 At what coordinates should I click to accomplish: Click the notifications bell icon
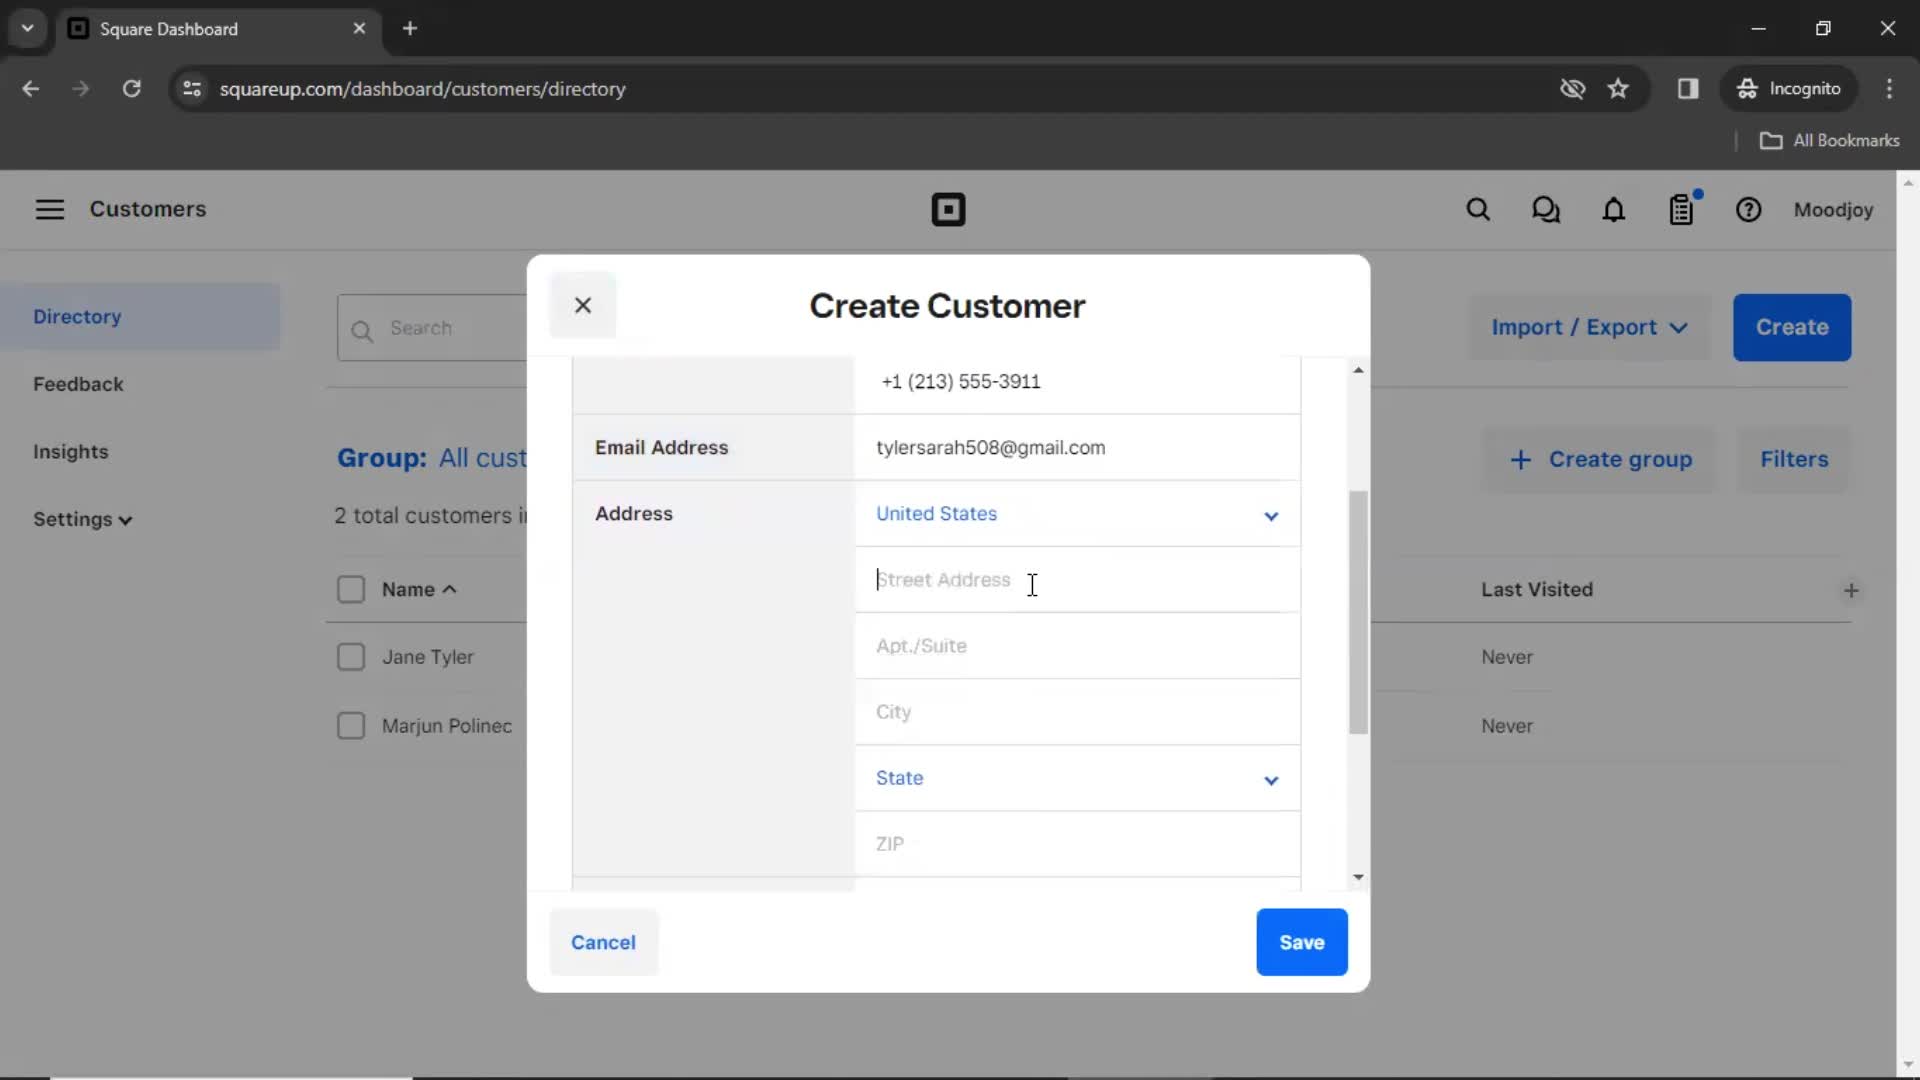coord(1613,210)
